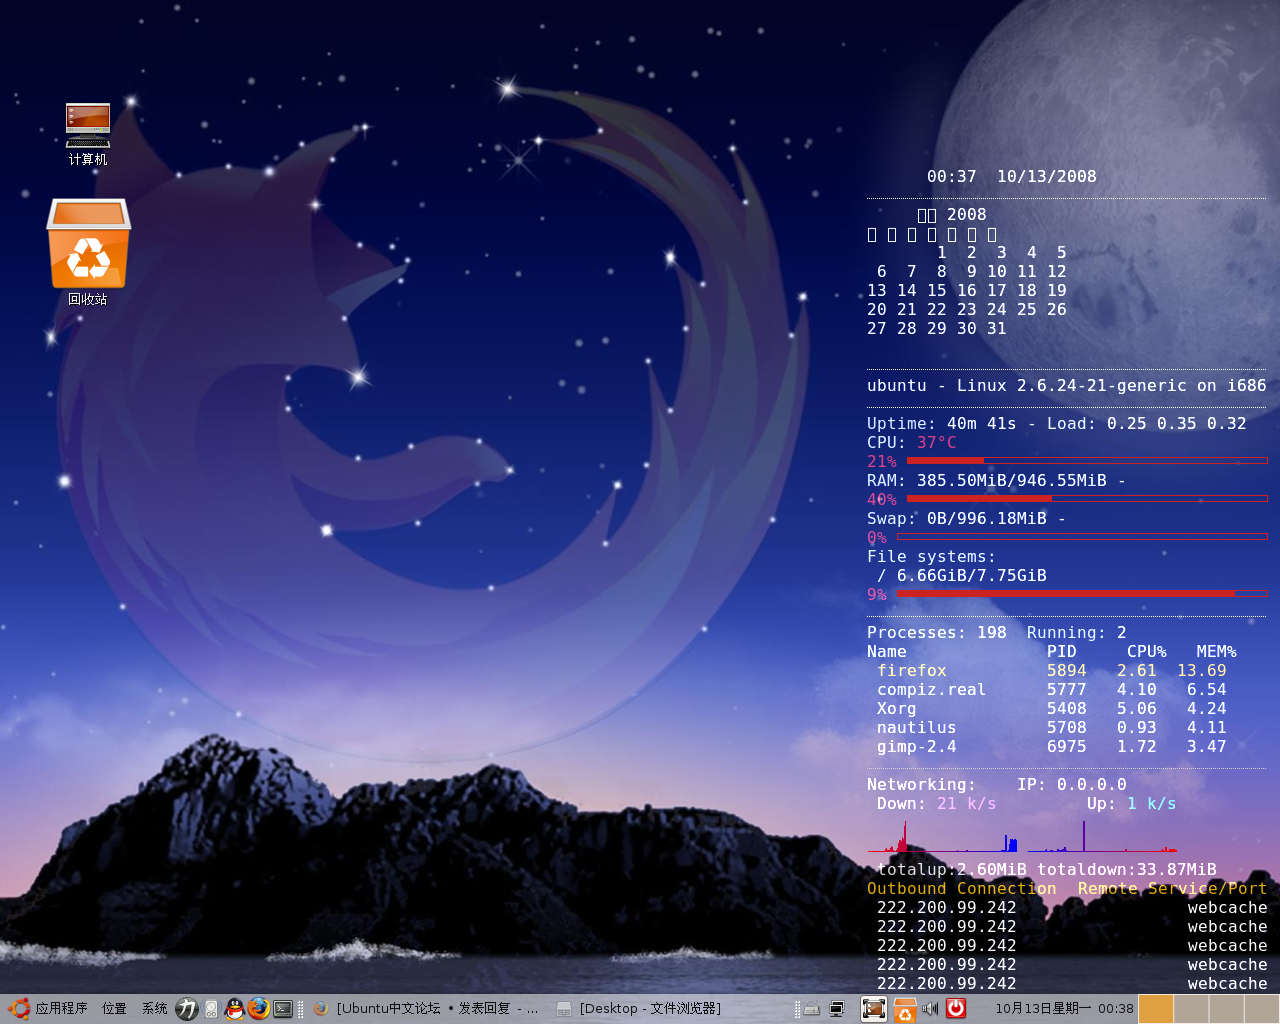Image resolution: width=1280 pixels, height=1024 pixels.
Task: Click the volume speaker icon in panel
Action: pyautogui.click(x=931, y=1009)
